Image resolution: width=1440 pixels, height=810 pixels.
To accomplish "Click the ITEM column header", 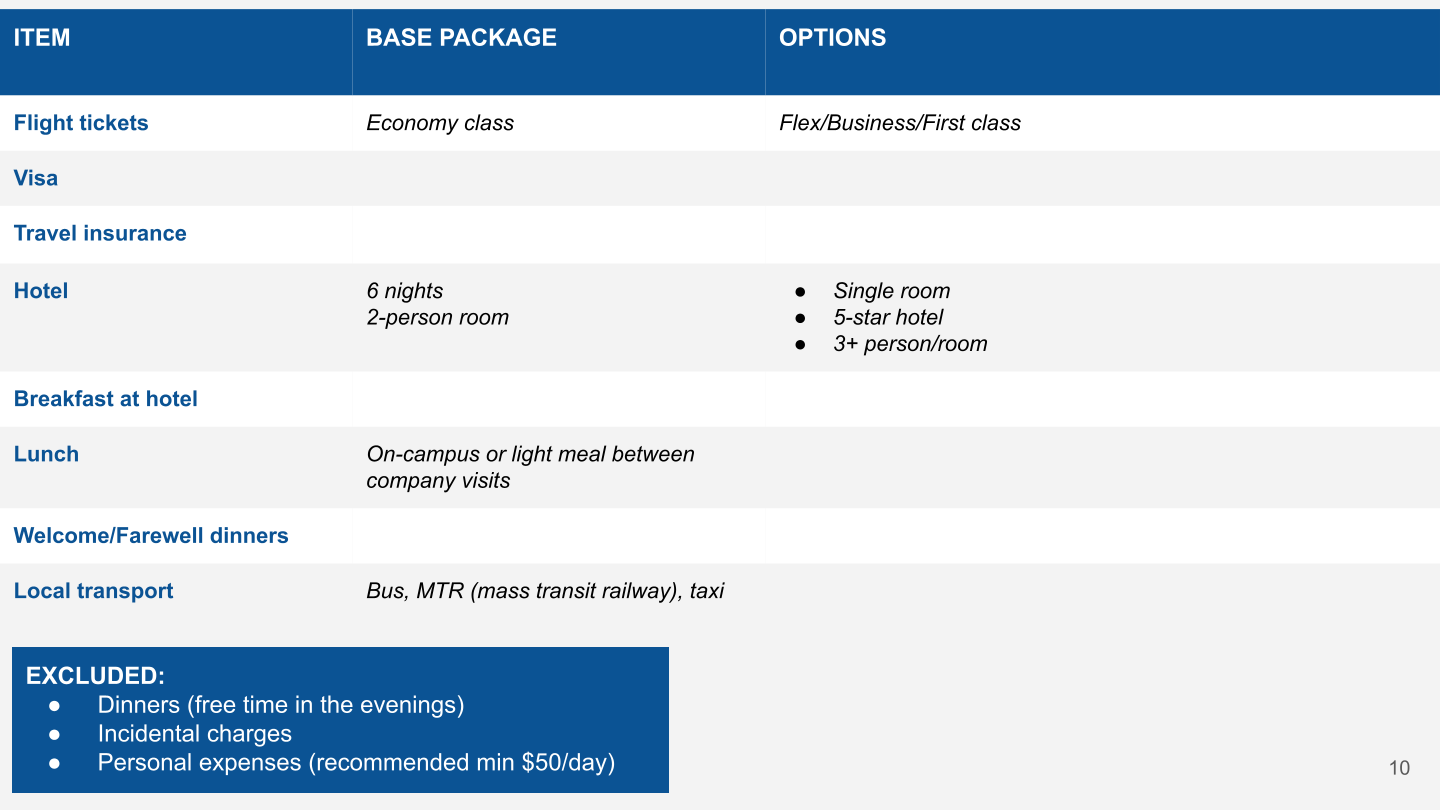I will (42, 38).
